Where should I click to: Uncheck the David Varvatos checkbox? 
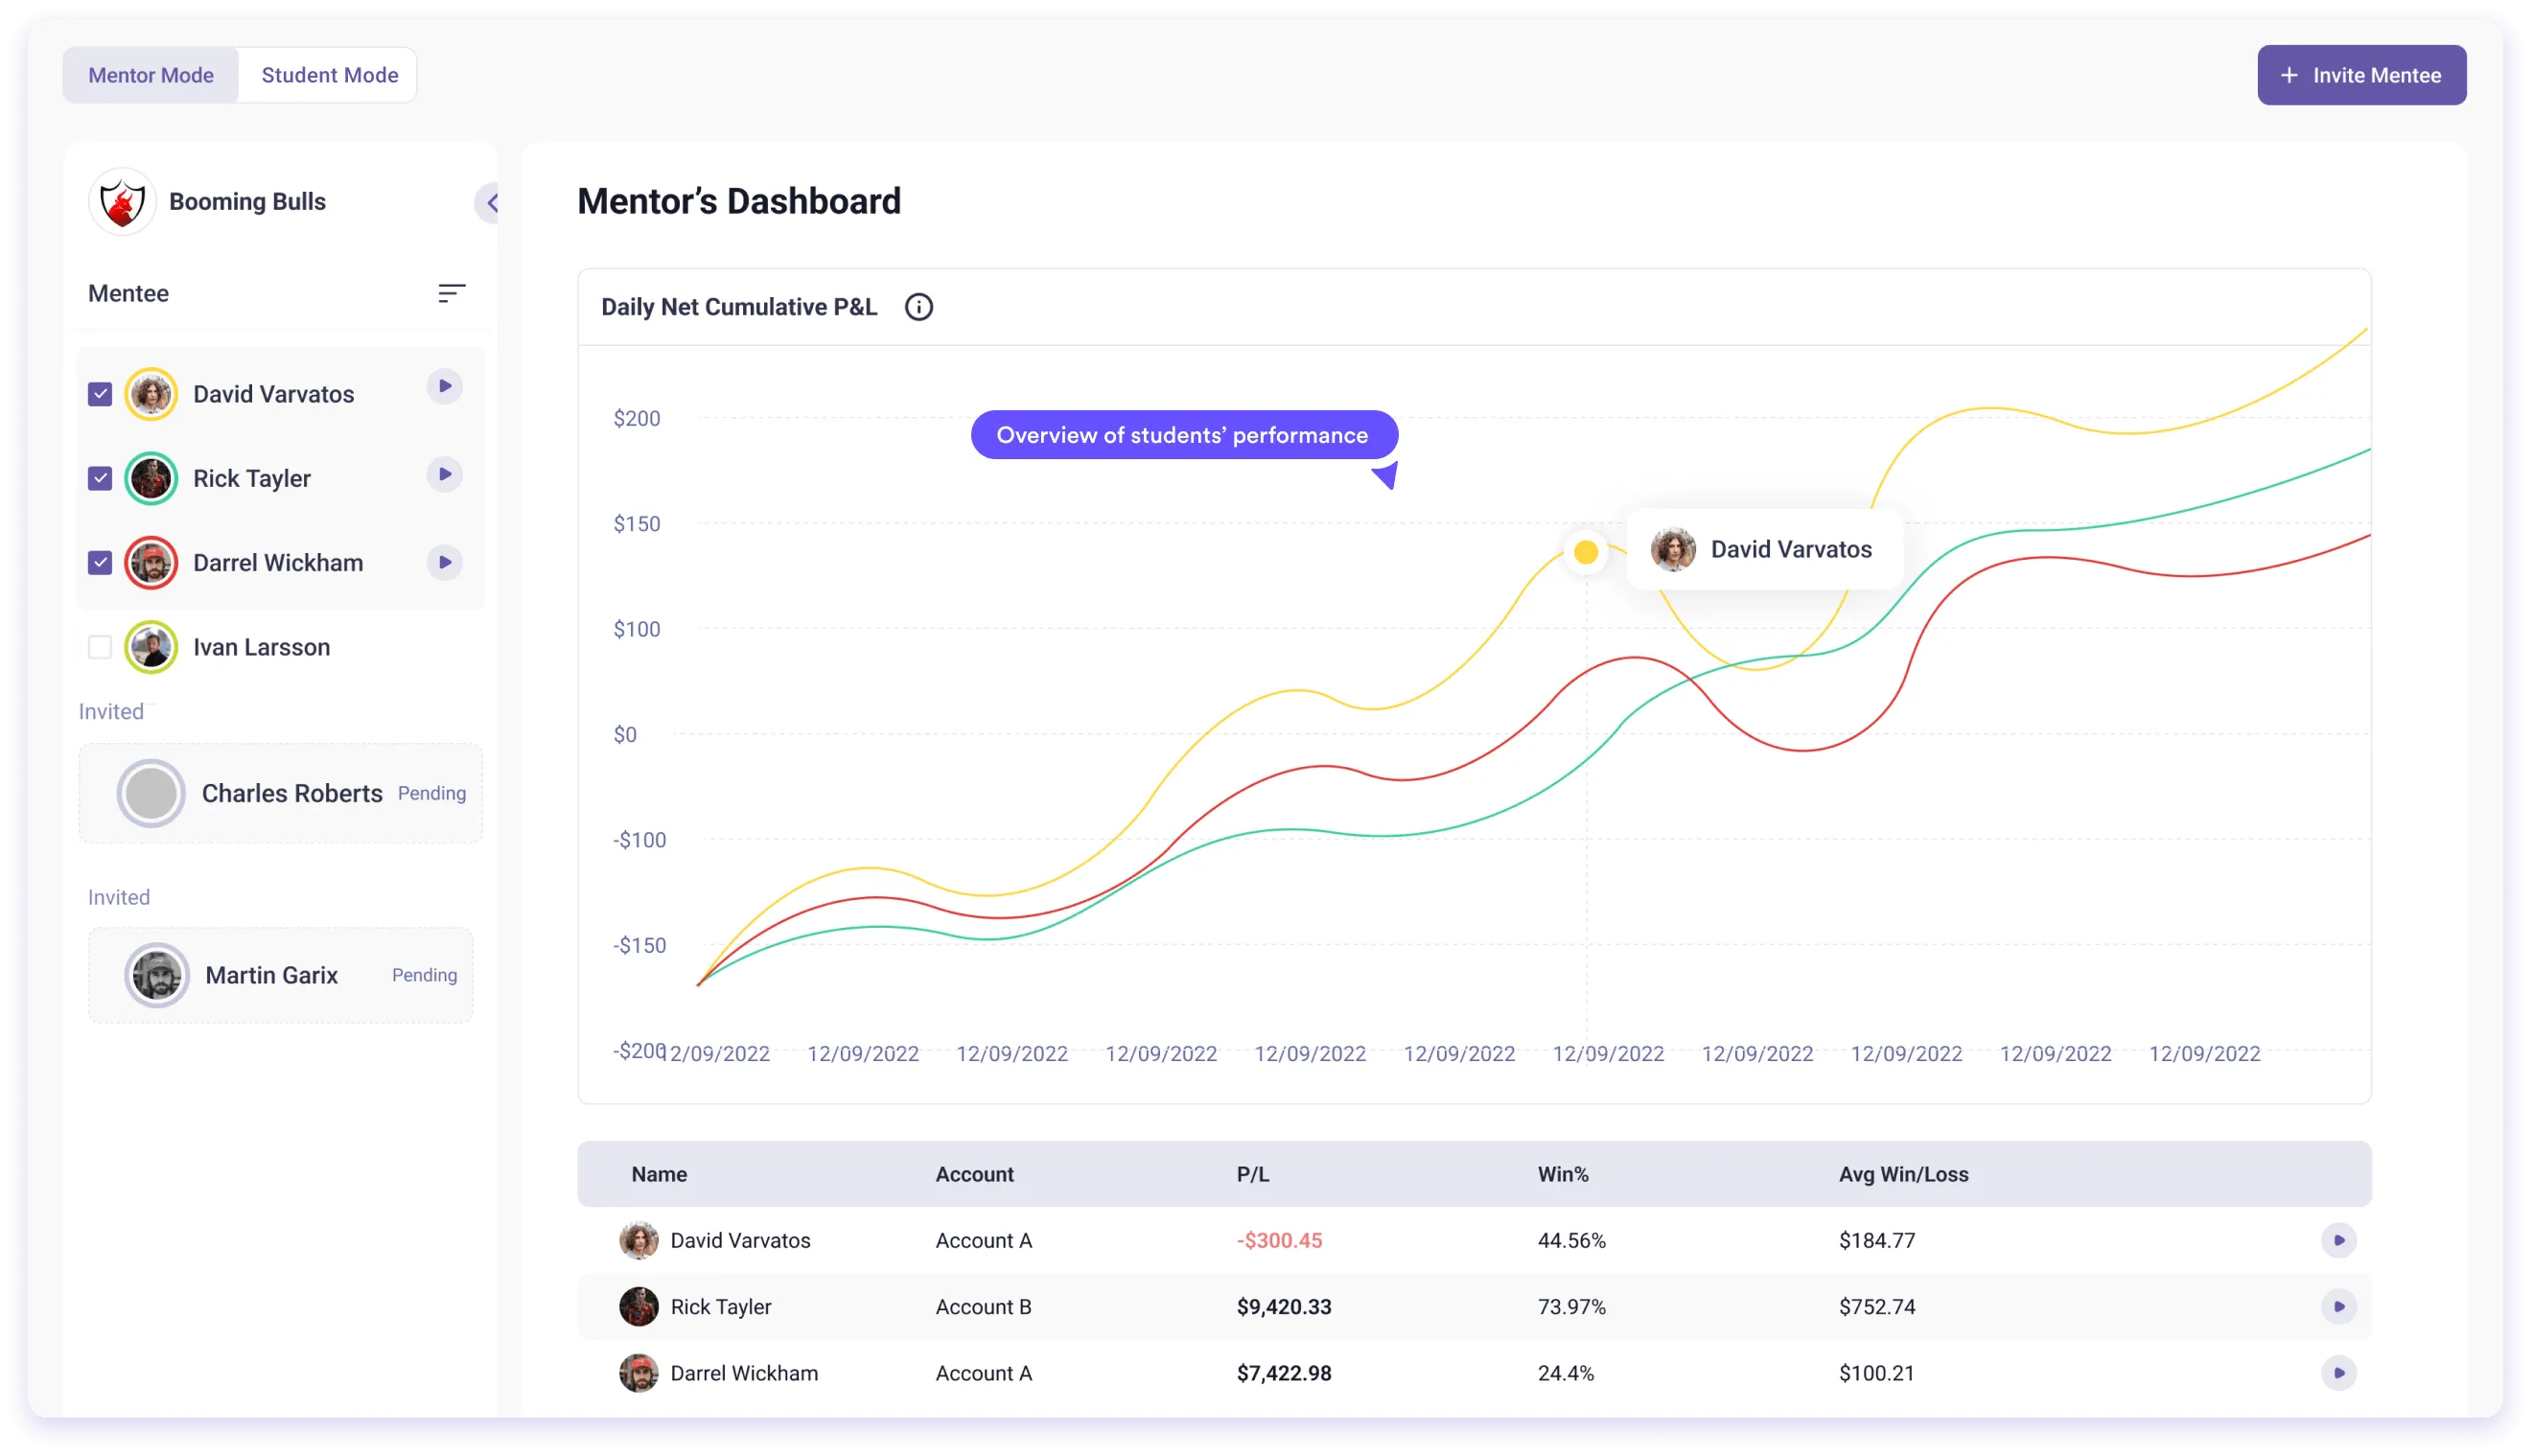coord(100,394)
